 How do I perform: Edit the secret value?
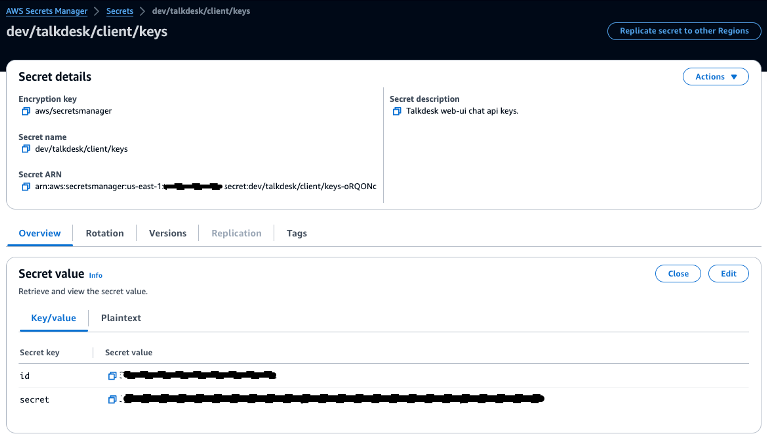click(728, 274)
